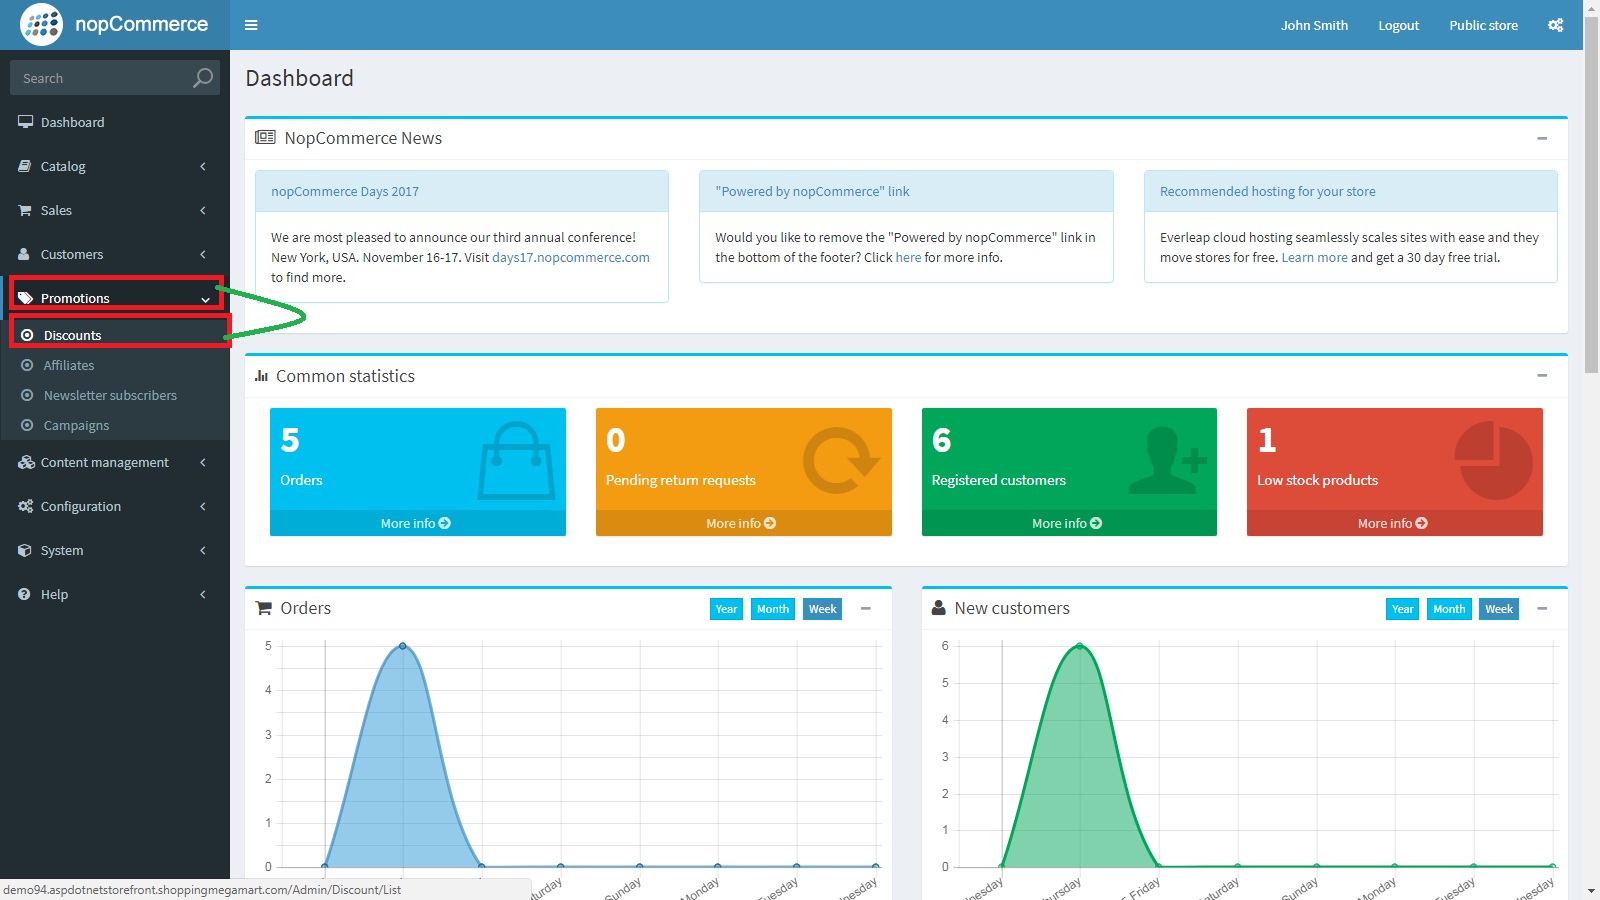This screenshot has width=1600, height=900.
Task: Expand the Catalog menu chevron
Action: pos(203,166)
